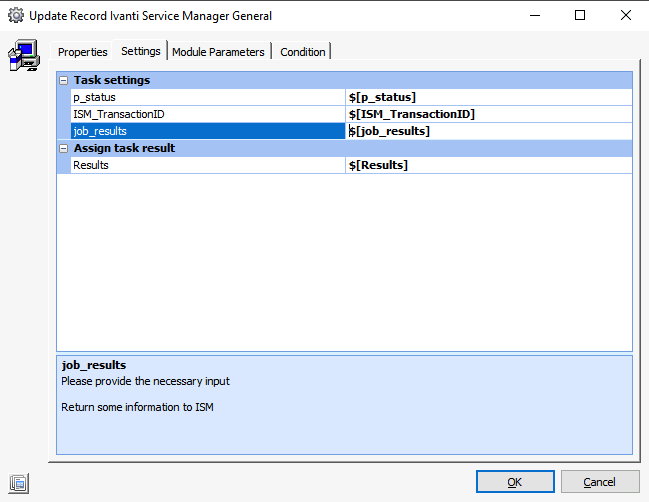Select the Results row label

click(x=208, y=165)
